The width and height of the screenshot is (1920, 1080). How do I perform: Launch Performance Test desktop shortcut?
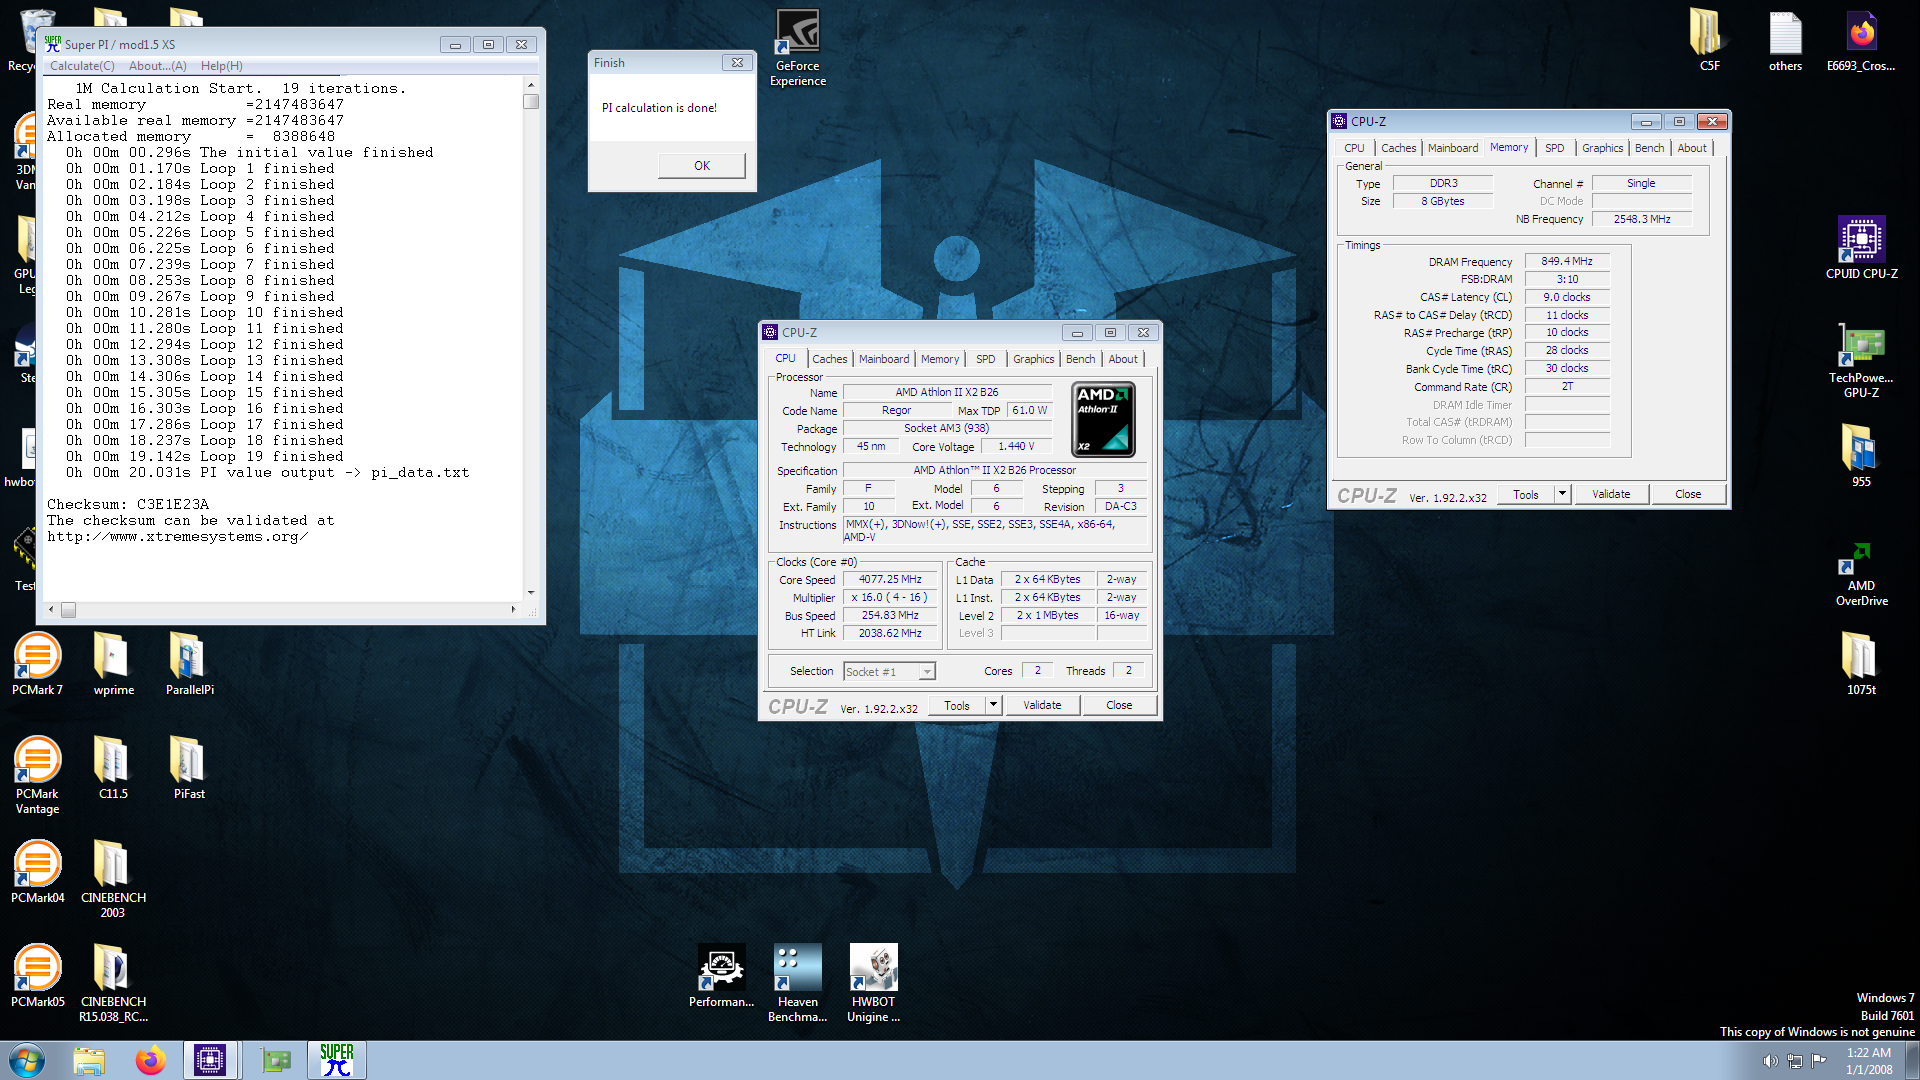(721, 976)
